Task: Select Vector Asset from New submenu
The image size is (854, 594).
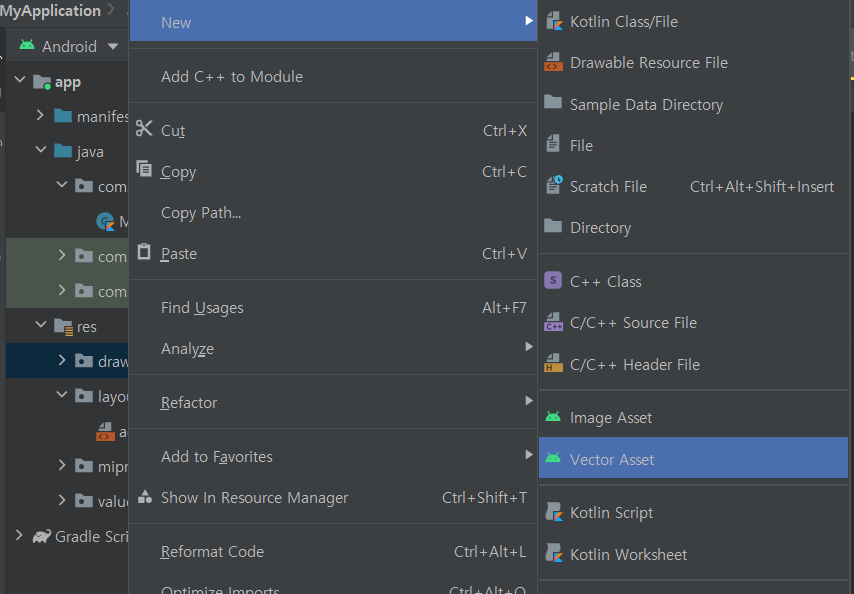Action: [x=612, y=460]
